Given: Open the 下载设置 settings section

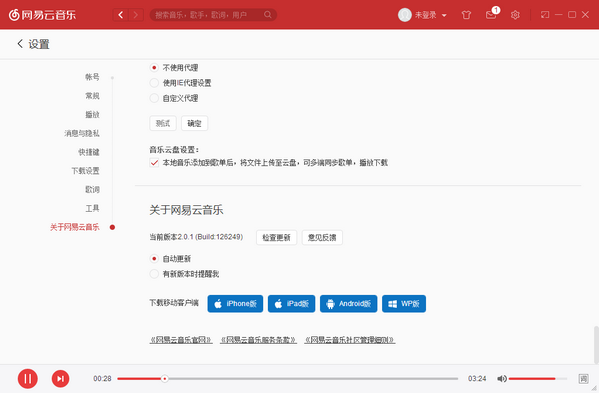Looking at the screenshot, I should point(85,171).
